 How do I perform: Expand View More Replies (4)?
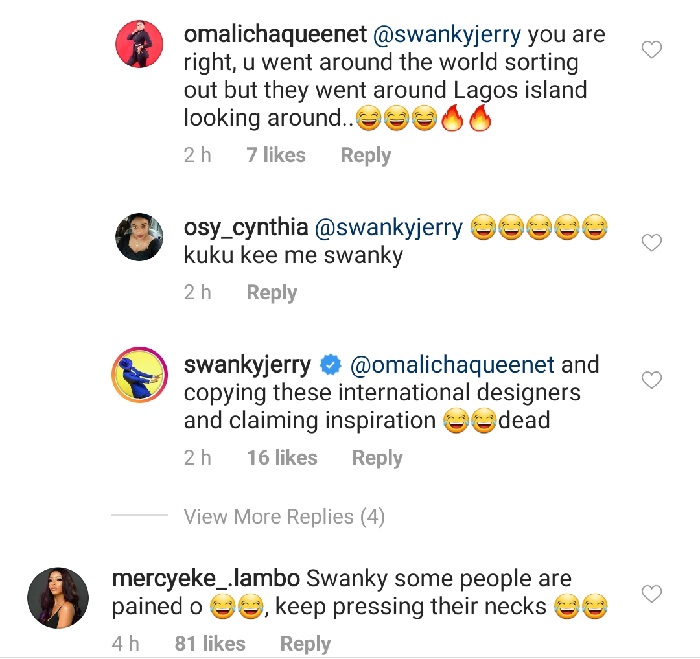pos(284,517)
